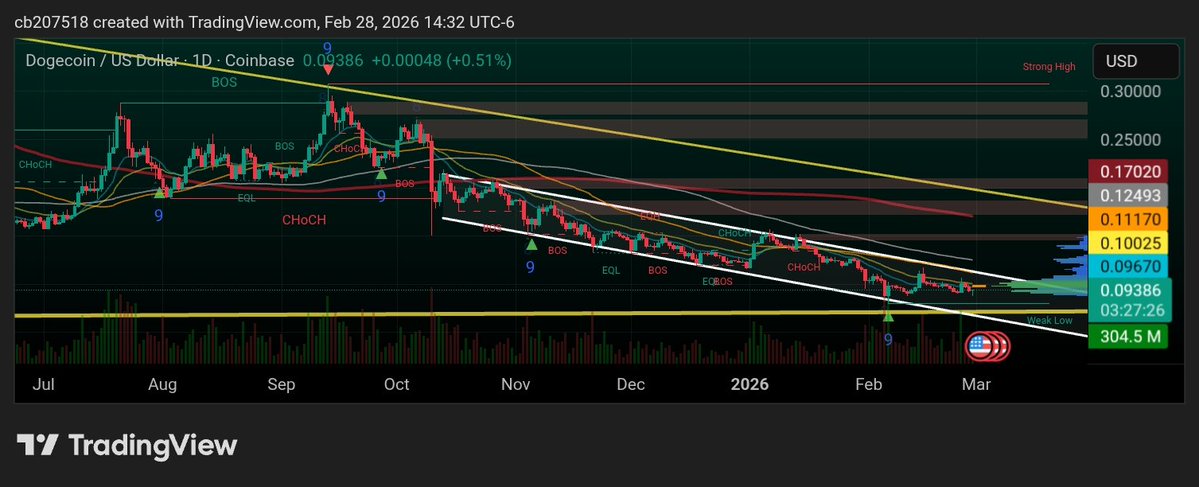
Task: Click the 0.09670 cyan price label
Action: point(1129,267)
